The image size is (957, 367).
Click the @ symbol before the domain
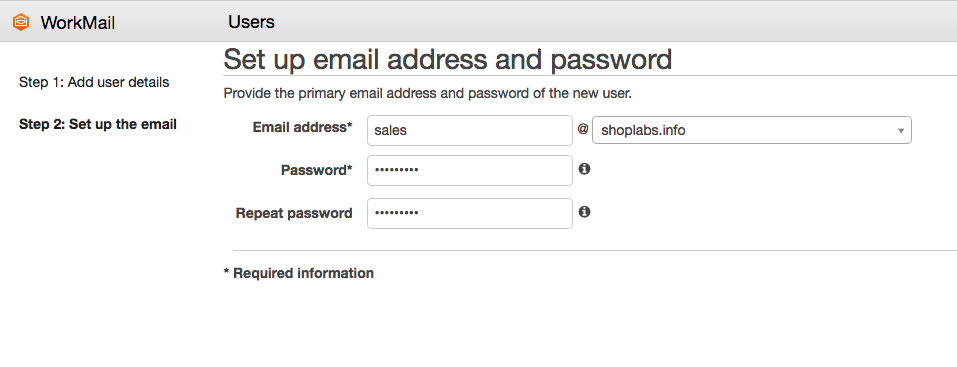pos(583,129)
